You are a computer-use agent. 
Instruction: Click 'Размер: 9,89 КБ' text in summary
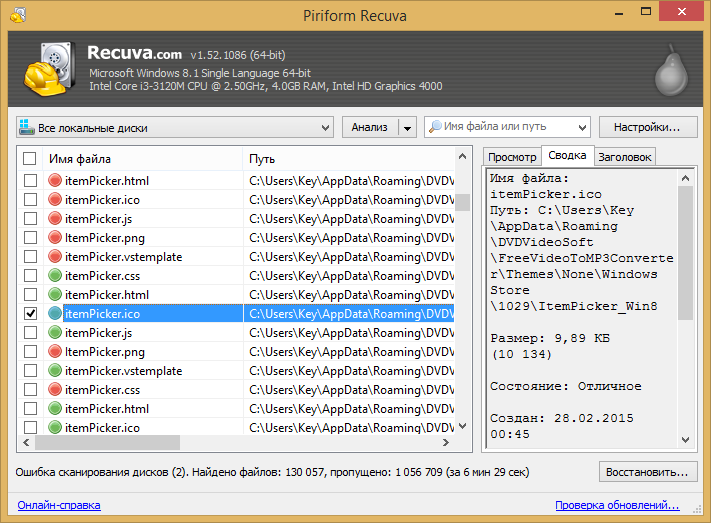click(550, 338)
